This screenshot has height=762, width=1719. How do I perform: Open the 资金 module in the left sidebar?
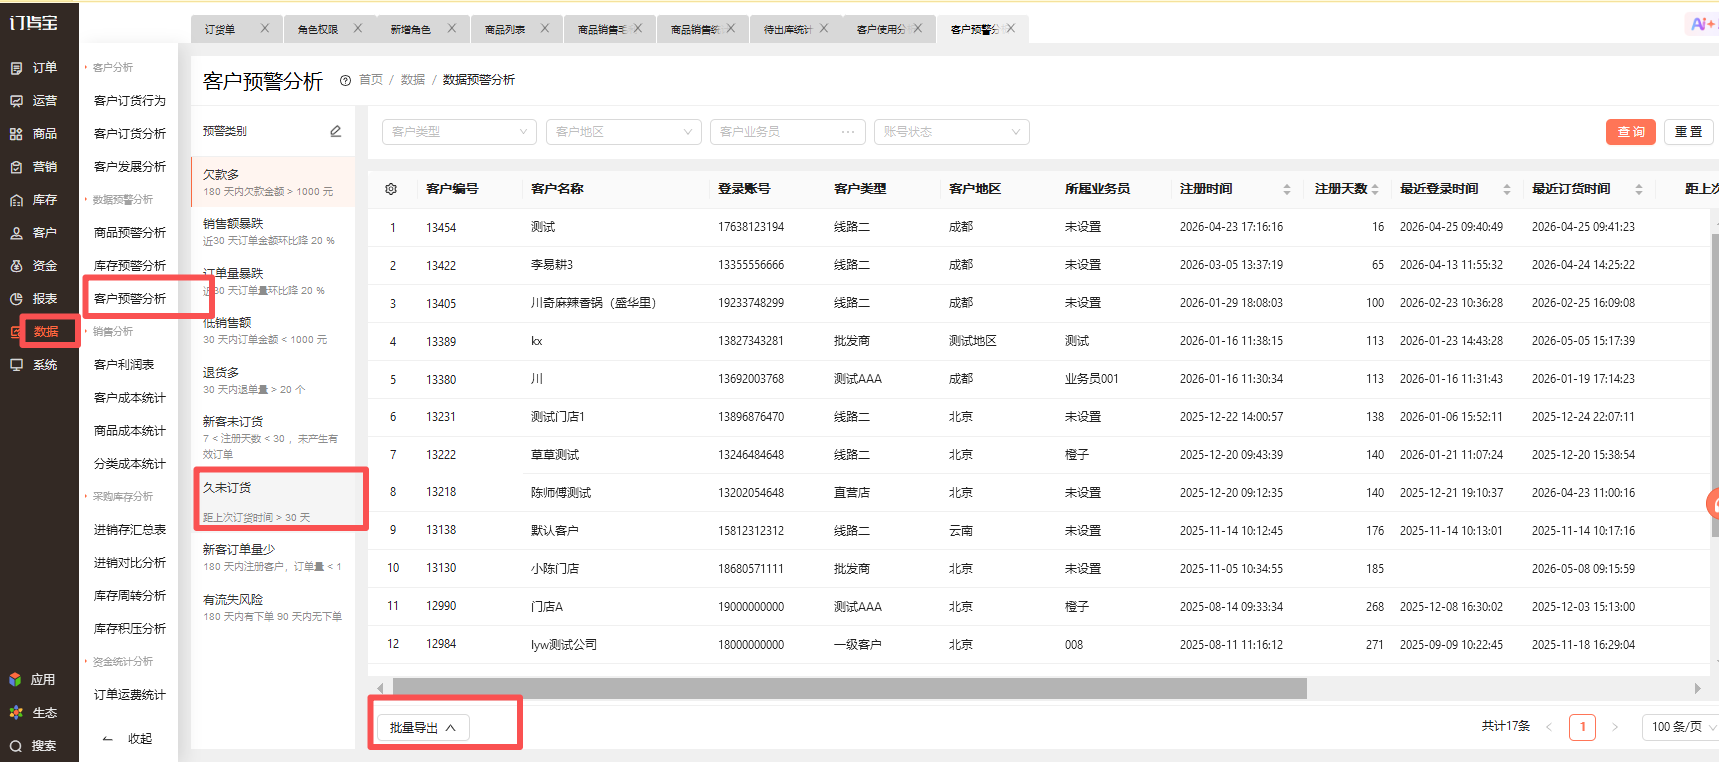coord(34,266)
